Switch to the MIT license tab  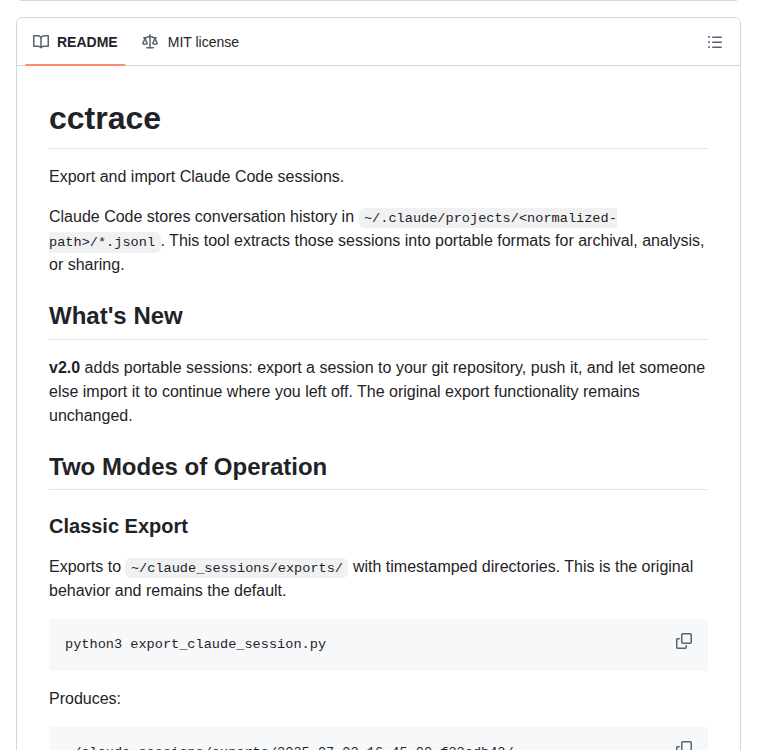pos(190,42)
